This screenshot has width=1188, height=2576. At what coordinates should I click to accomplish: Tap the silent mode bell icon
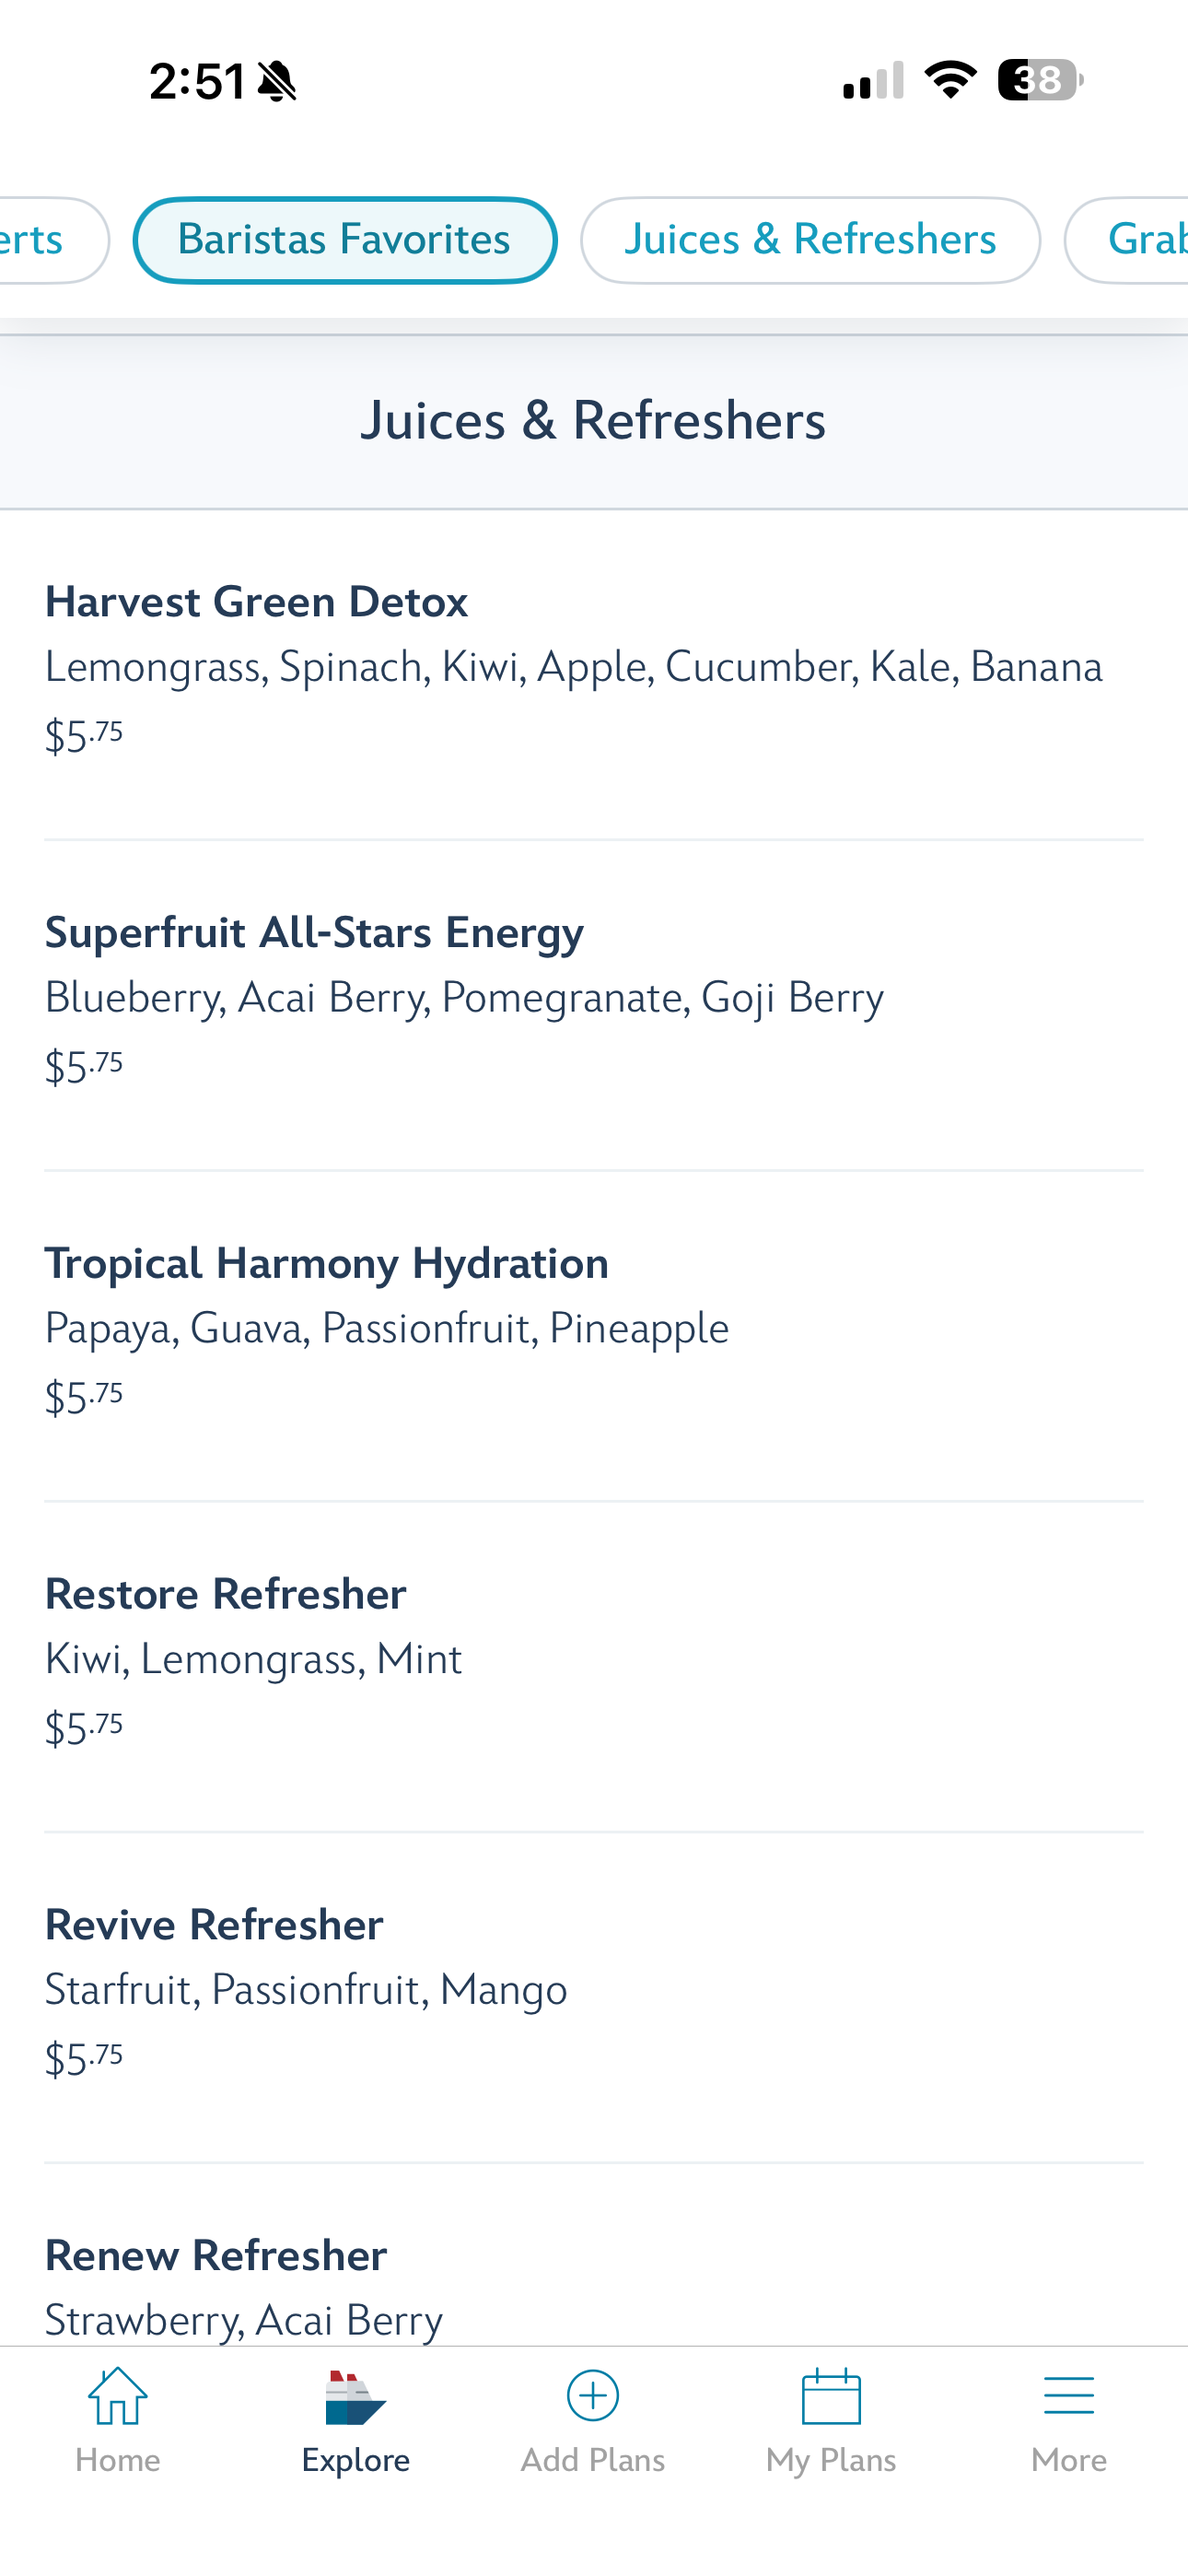pyautogui.click(x=277, y=81)
